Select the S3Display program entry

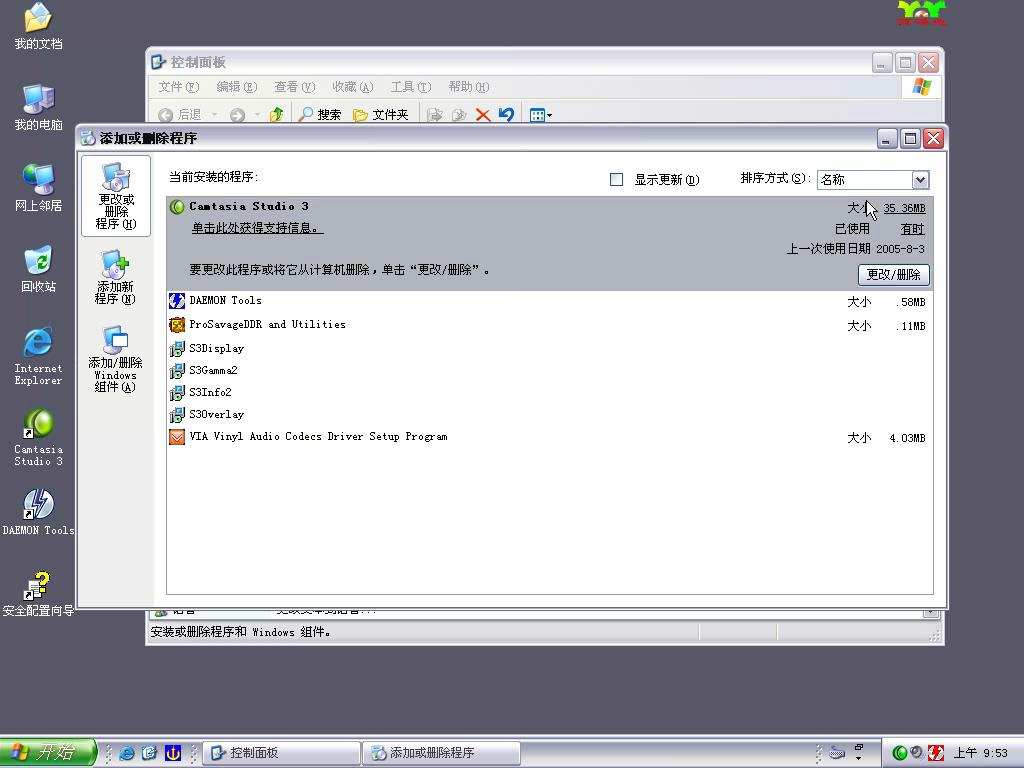click(550, 349)
